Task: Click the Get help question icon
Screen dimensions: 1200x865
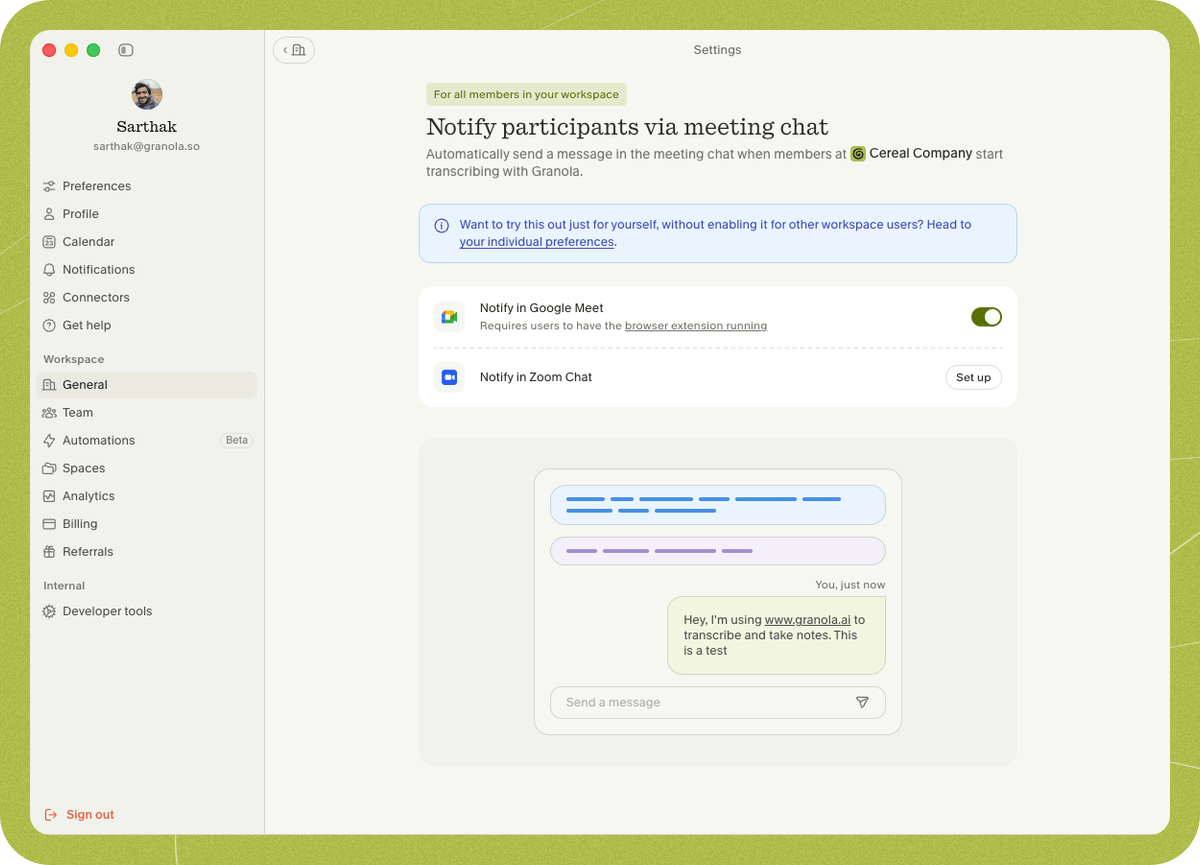Action: (x=49, y=326)
